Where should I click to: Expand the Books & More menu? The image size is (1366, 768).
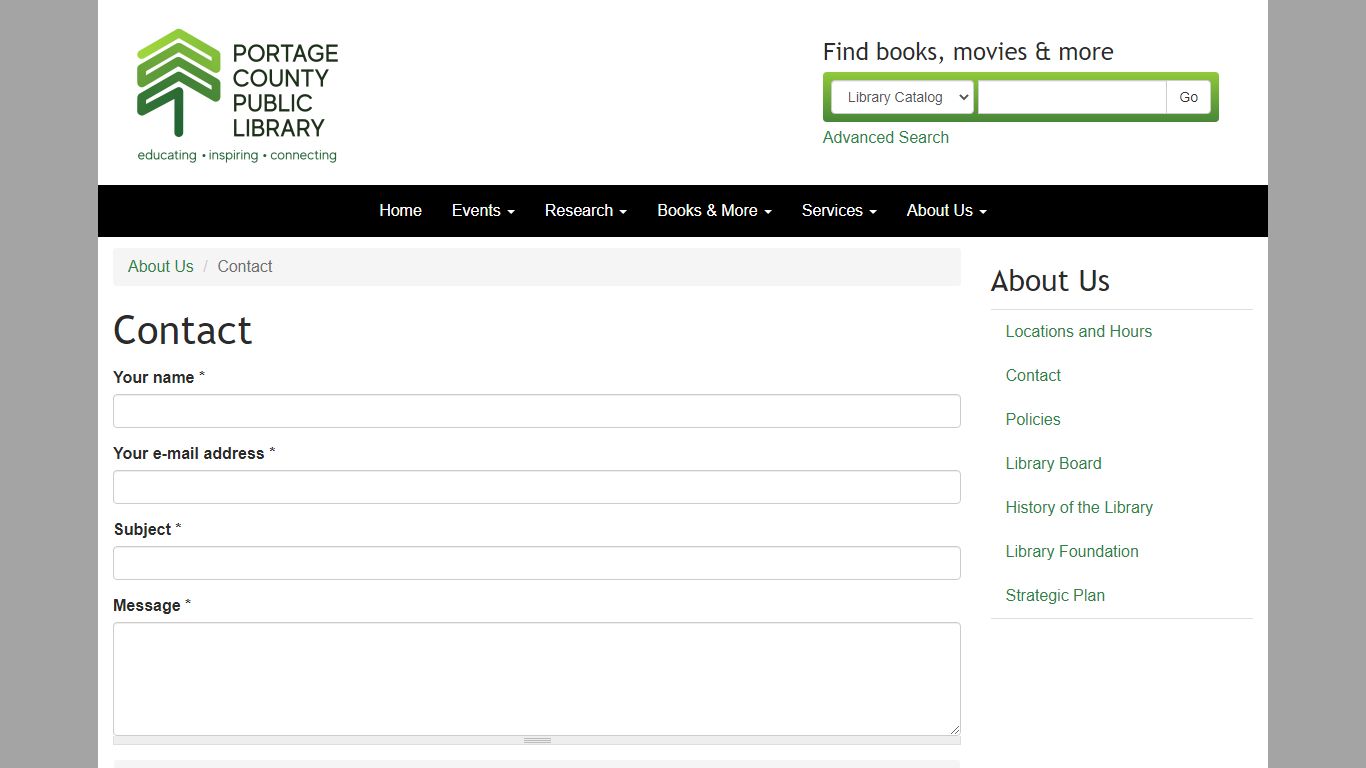(x=714, y=210)
